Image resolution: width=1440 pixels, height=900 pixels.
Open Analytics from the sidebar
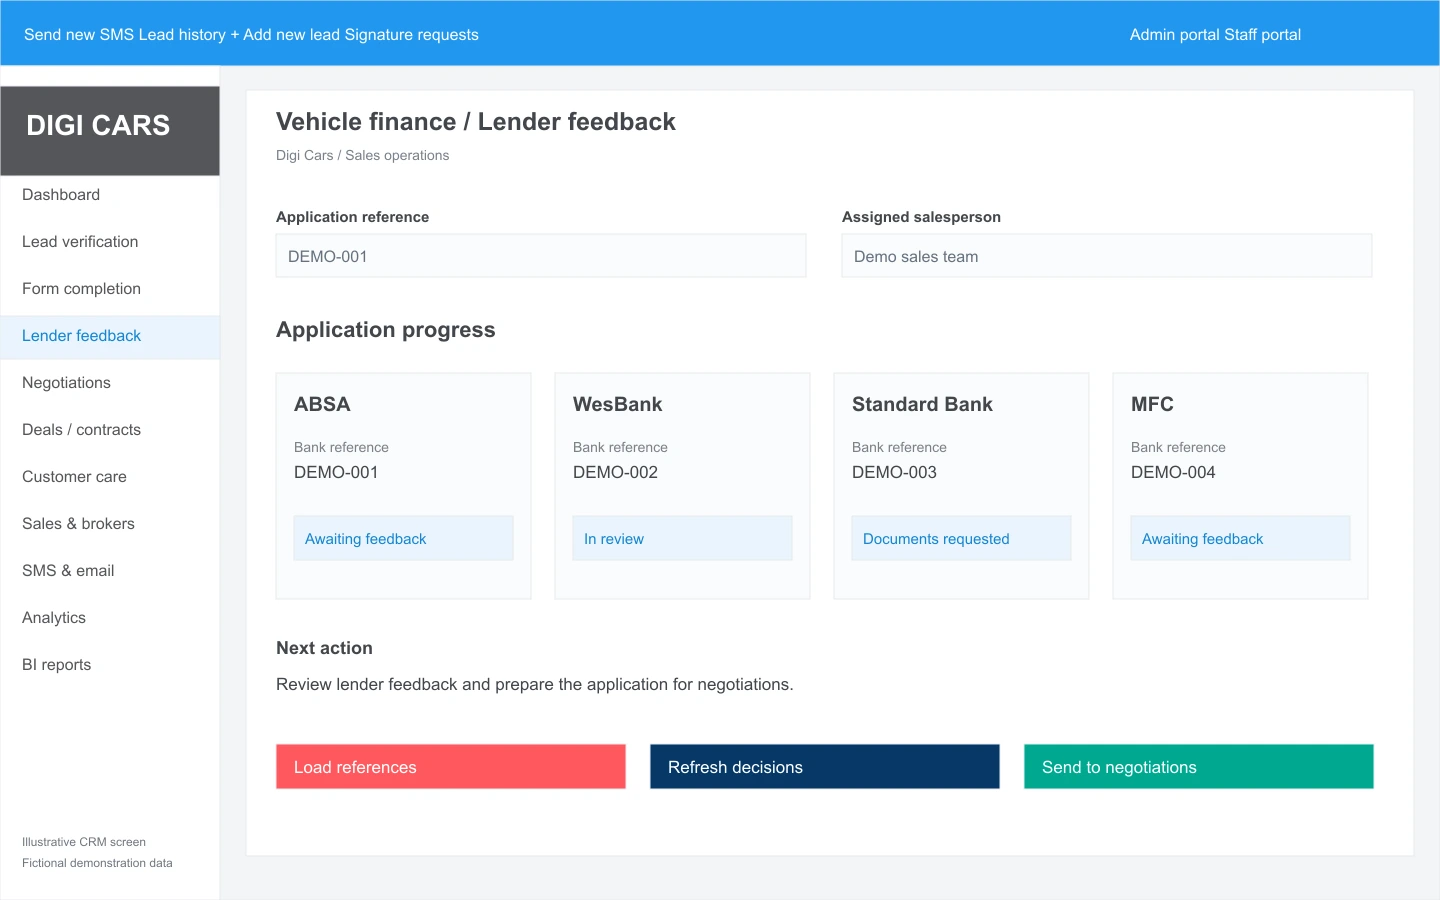pos(110,618)
